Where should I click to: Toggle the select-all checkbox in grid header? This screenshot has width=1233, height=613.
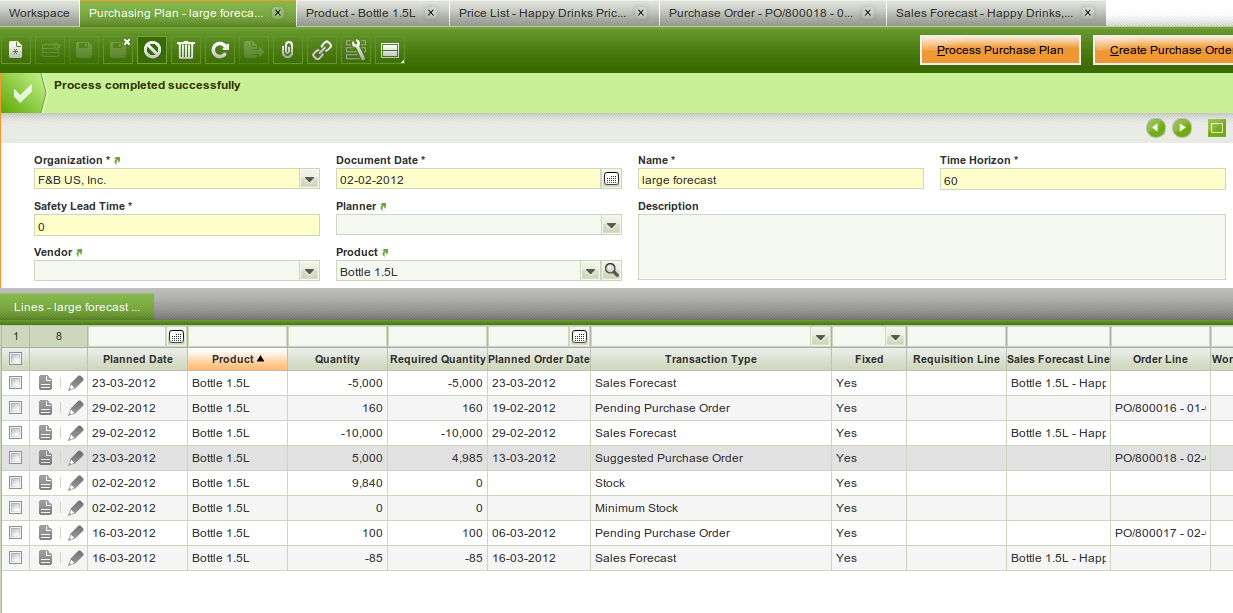[15, 359]
